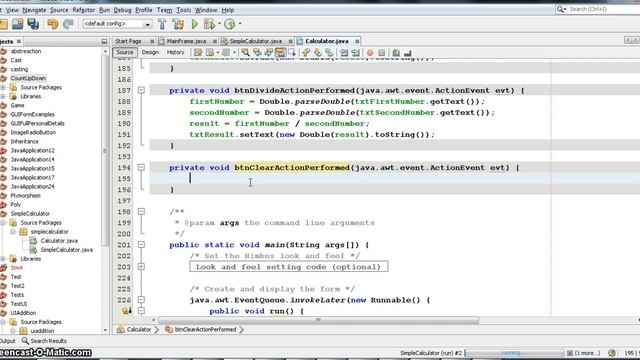Click the Find Previous Occurrence icon

pyautogui.click(x=257, y=53)
